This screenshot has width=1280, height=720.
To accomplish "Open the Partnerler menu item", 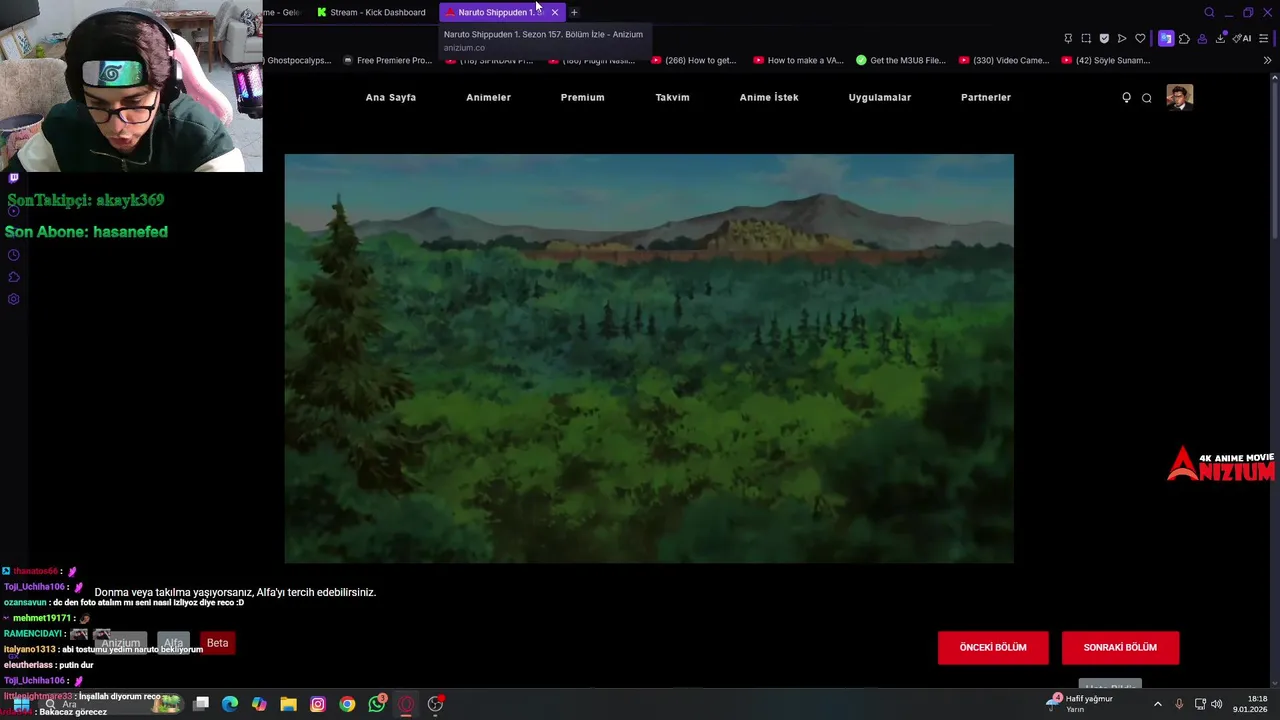I will 986,97.
